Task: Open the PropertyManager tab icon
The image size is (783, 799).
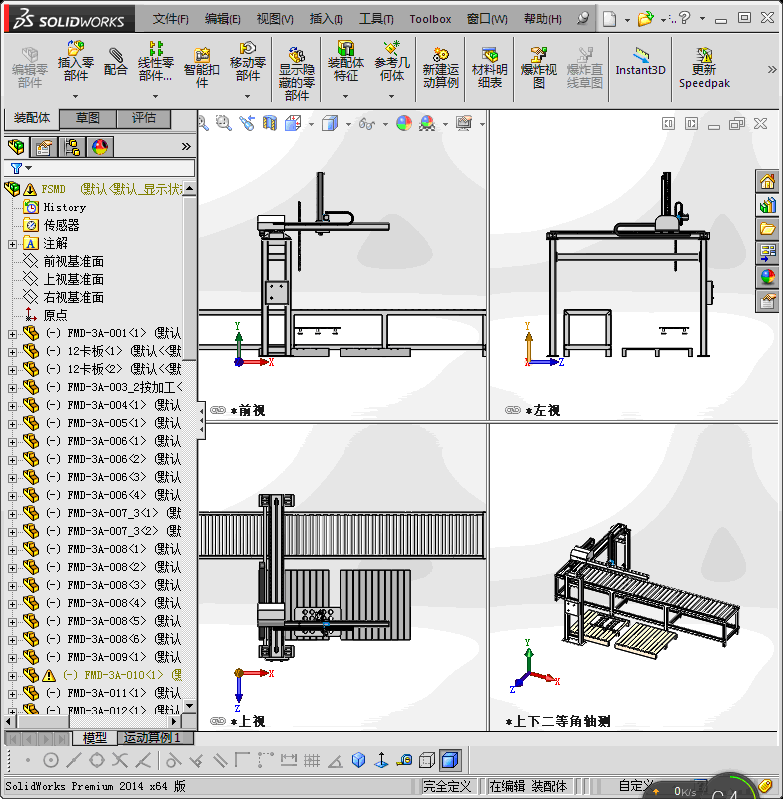Action: pos(44,147)
